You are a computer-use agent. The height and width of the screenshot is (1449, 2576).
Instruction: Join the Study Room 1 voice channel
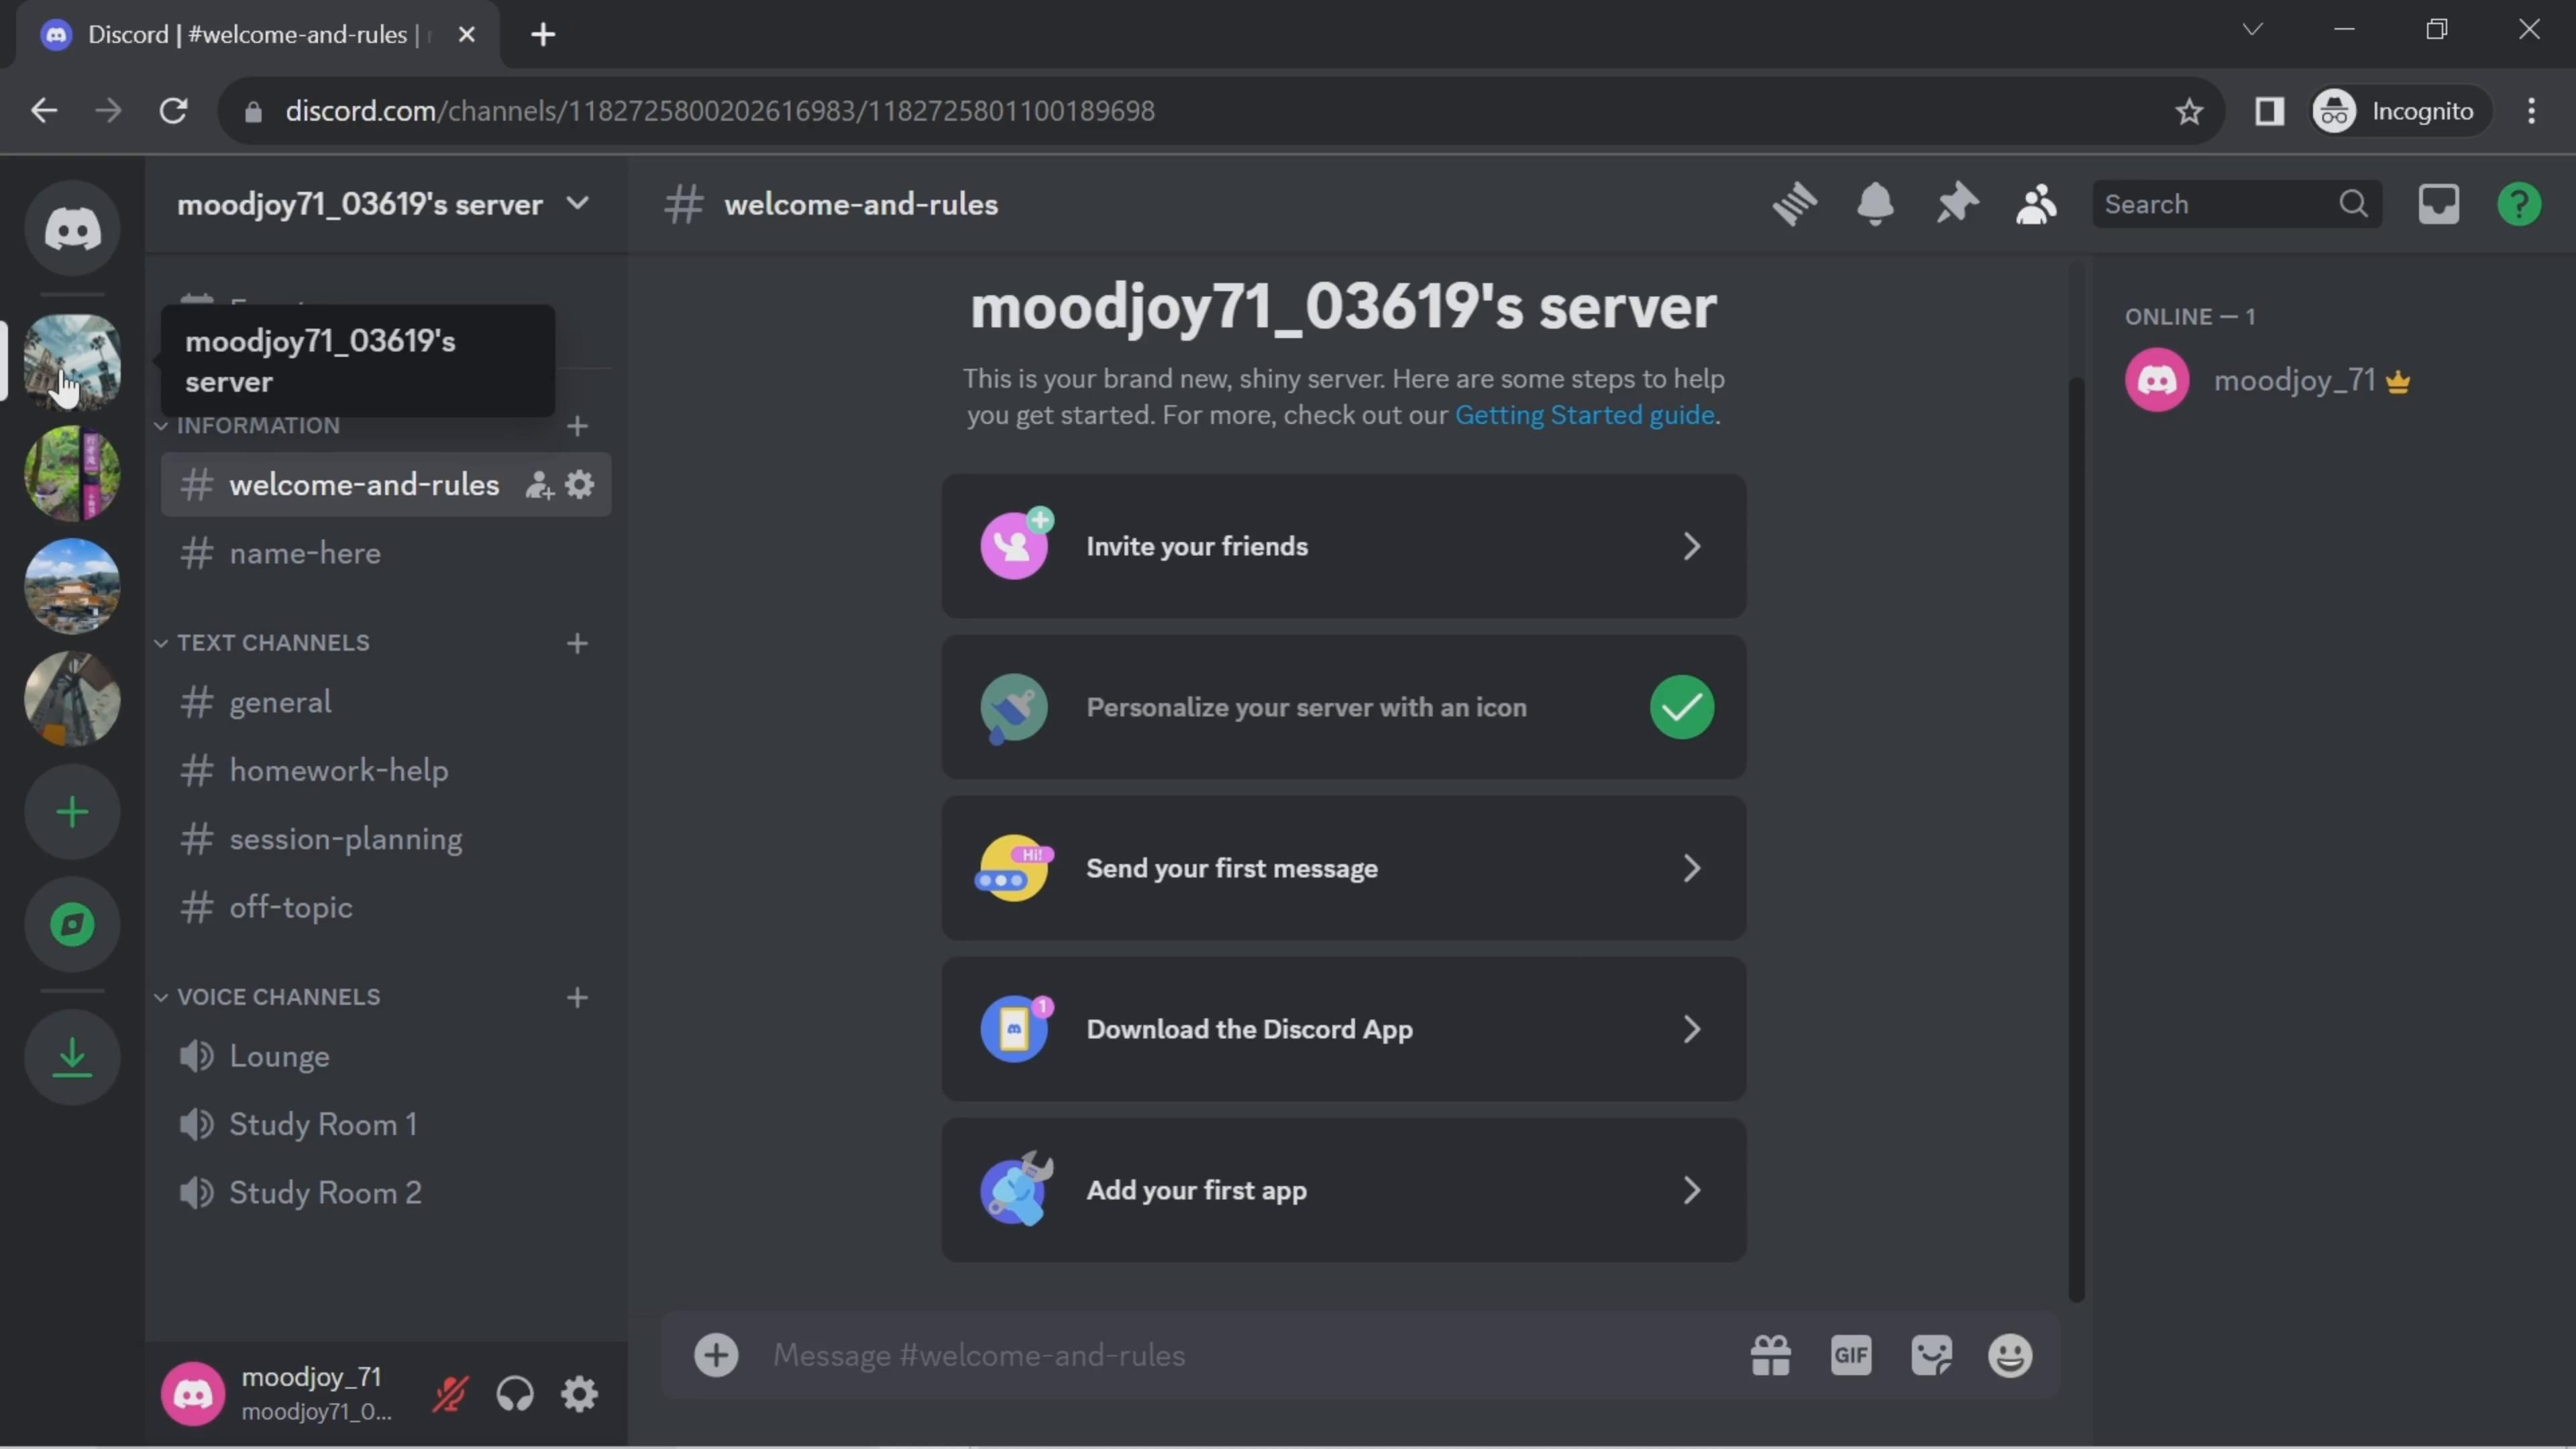click(x=322, y=1125)
